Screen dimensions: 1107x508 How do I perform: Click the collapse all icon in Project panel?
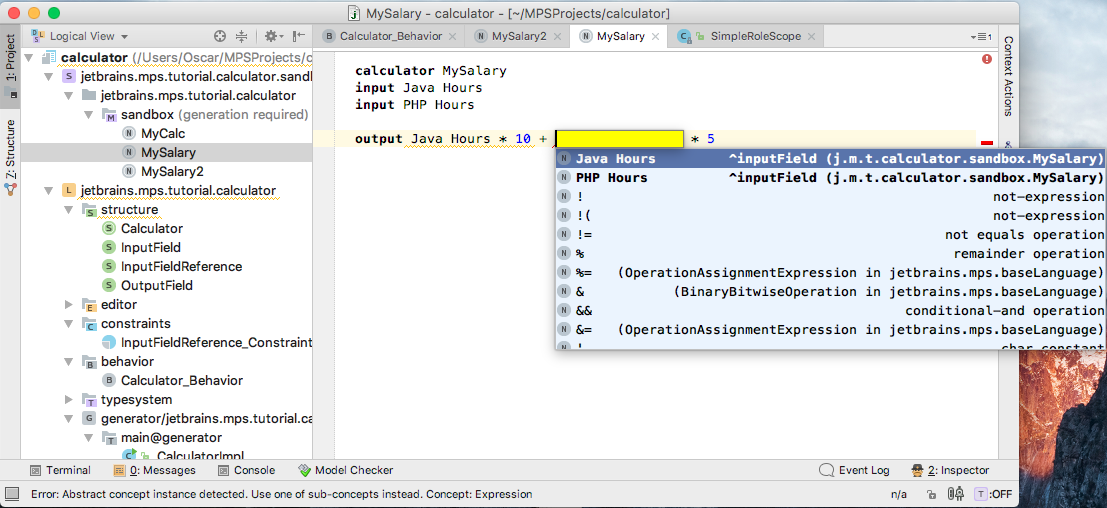pos(241,36)
